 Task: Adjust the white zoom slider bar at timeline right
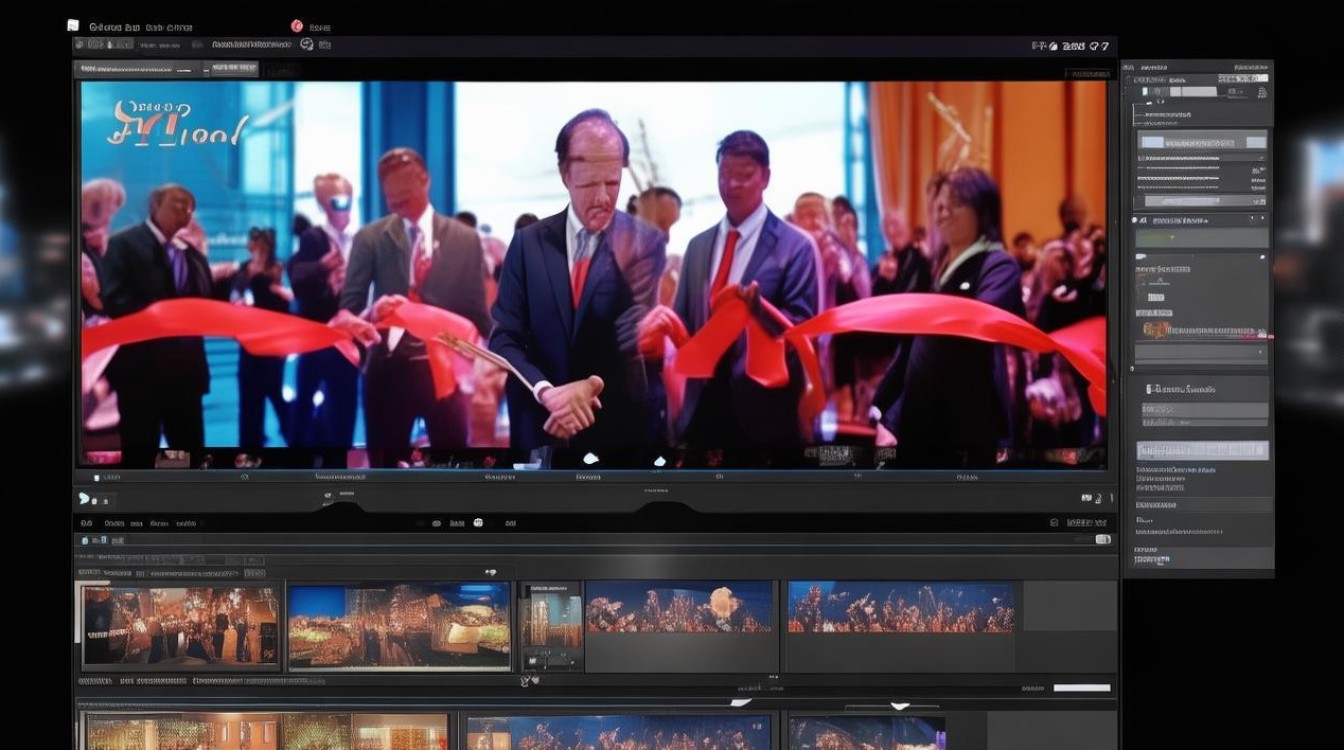pyautogui.click(x=1082, y=688)
